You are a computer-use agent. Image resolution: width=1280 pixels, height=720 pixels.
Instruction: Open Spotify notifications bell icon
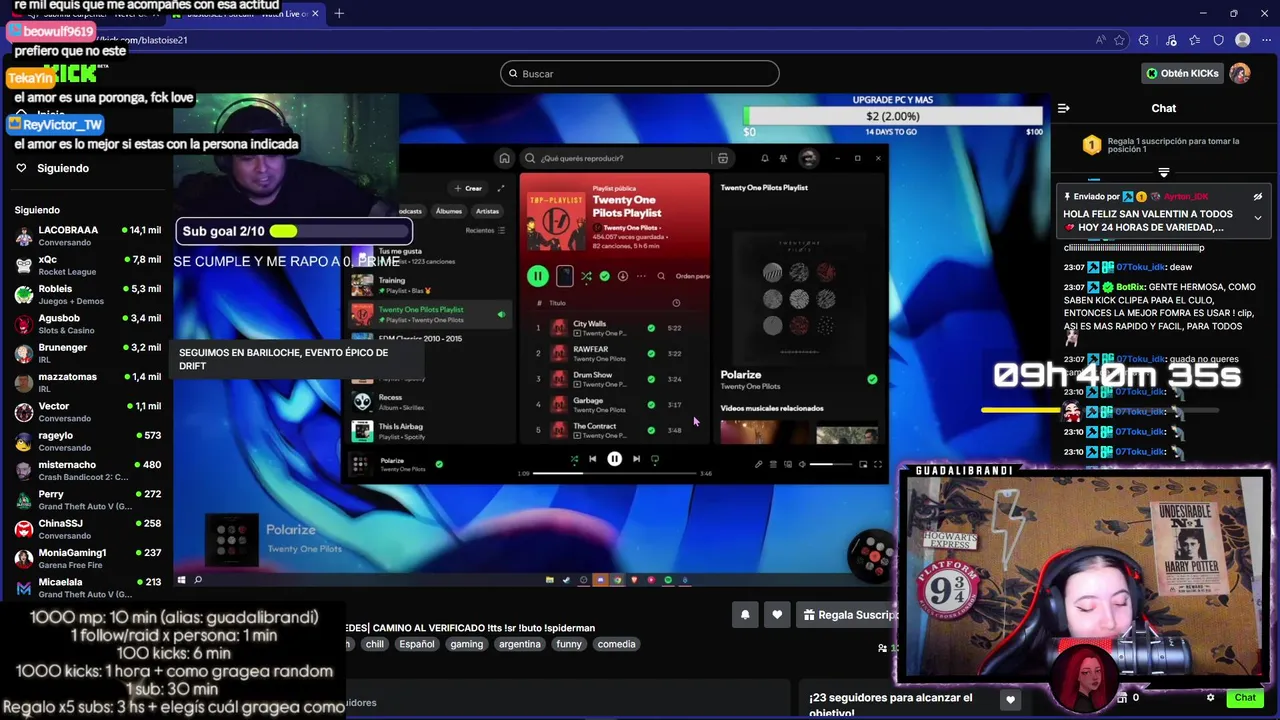[x=765, y=158]
